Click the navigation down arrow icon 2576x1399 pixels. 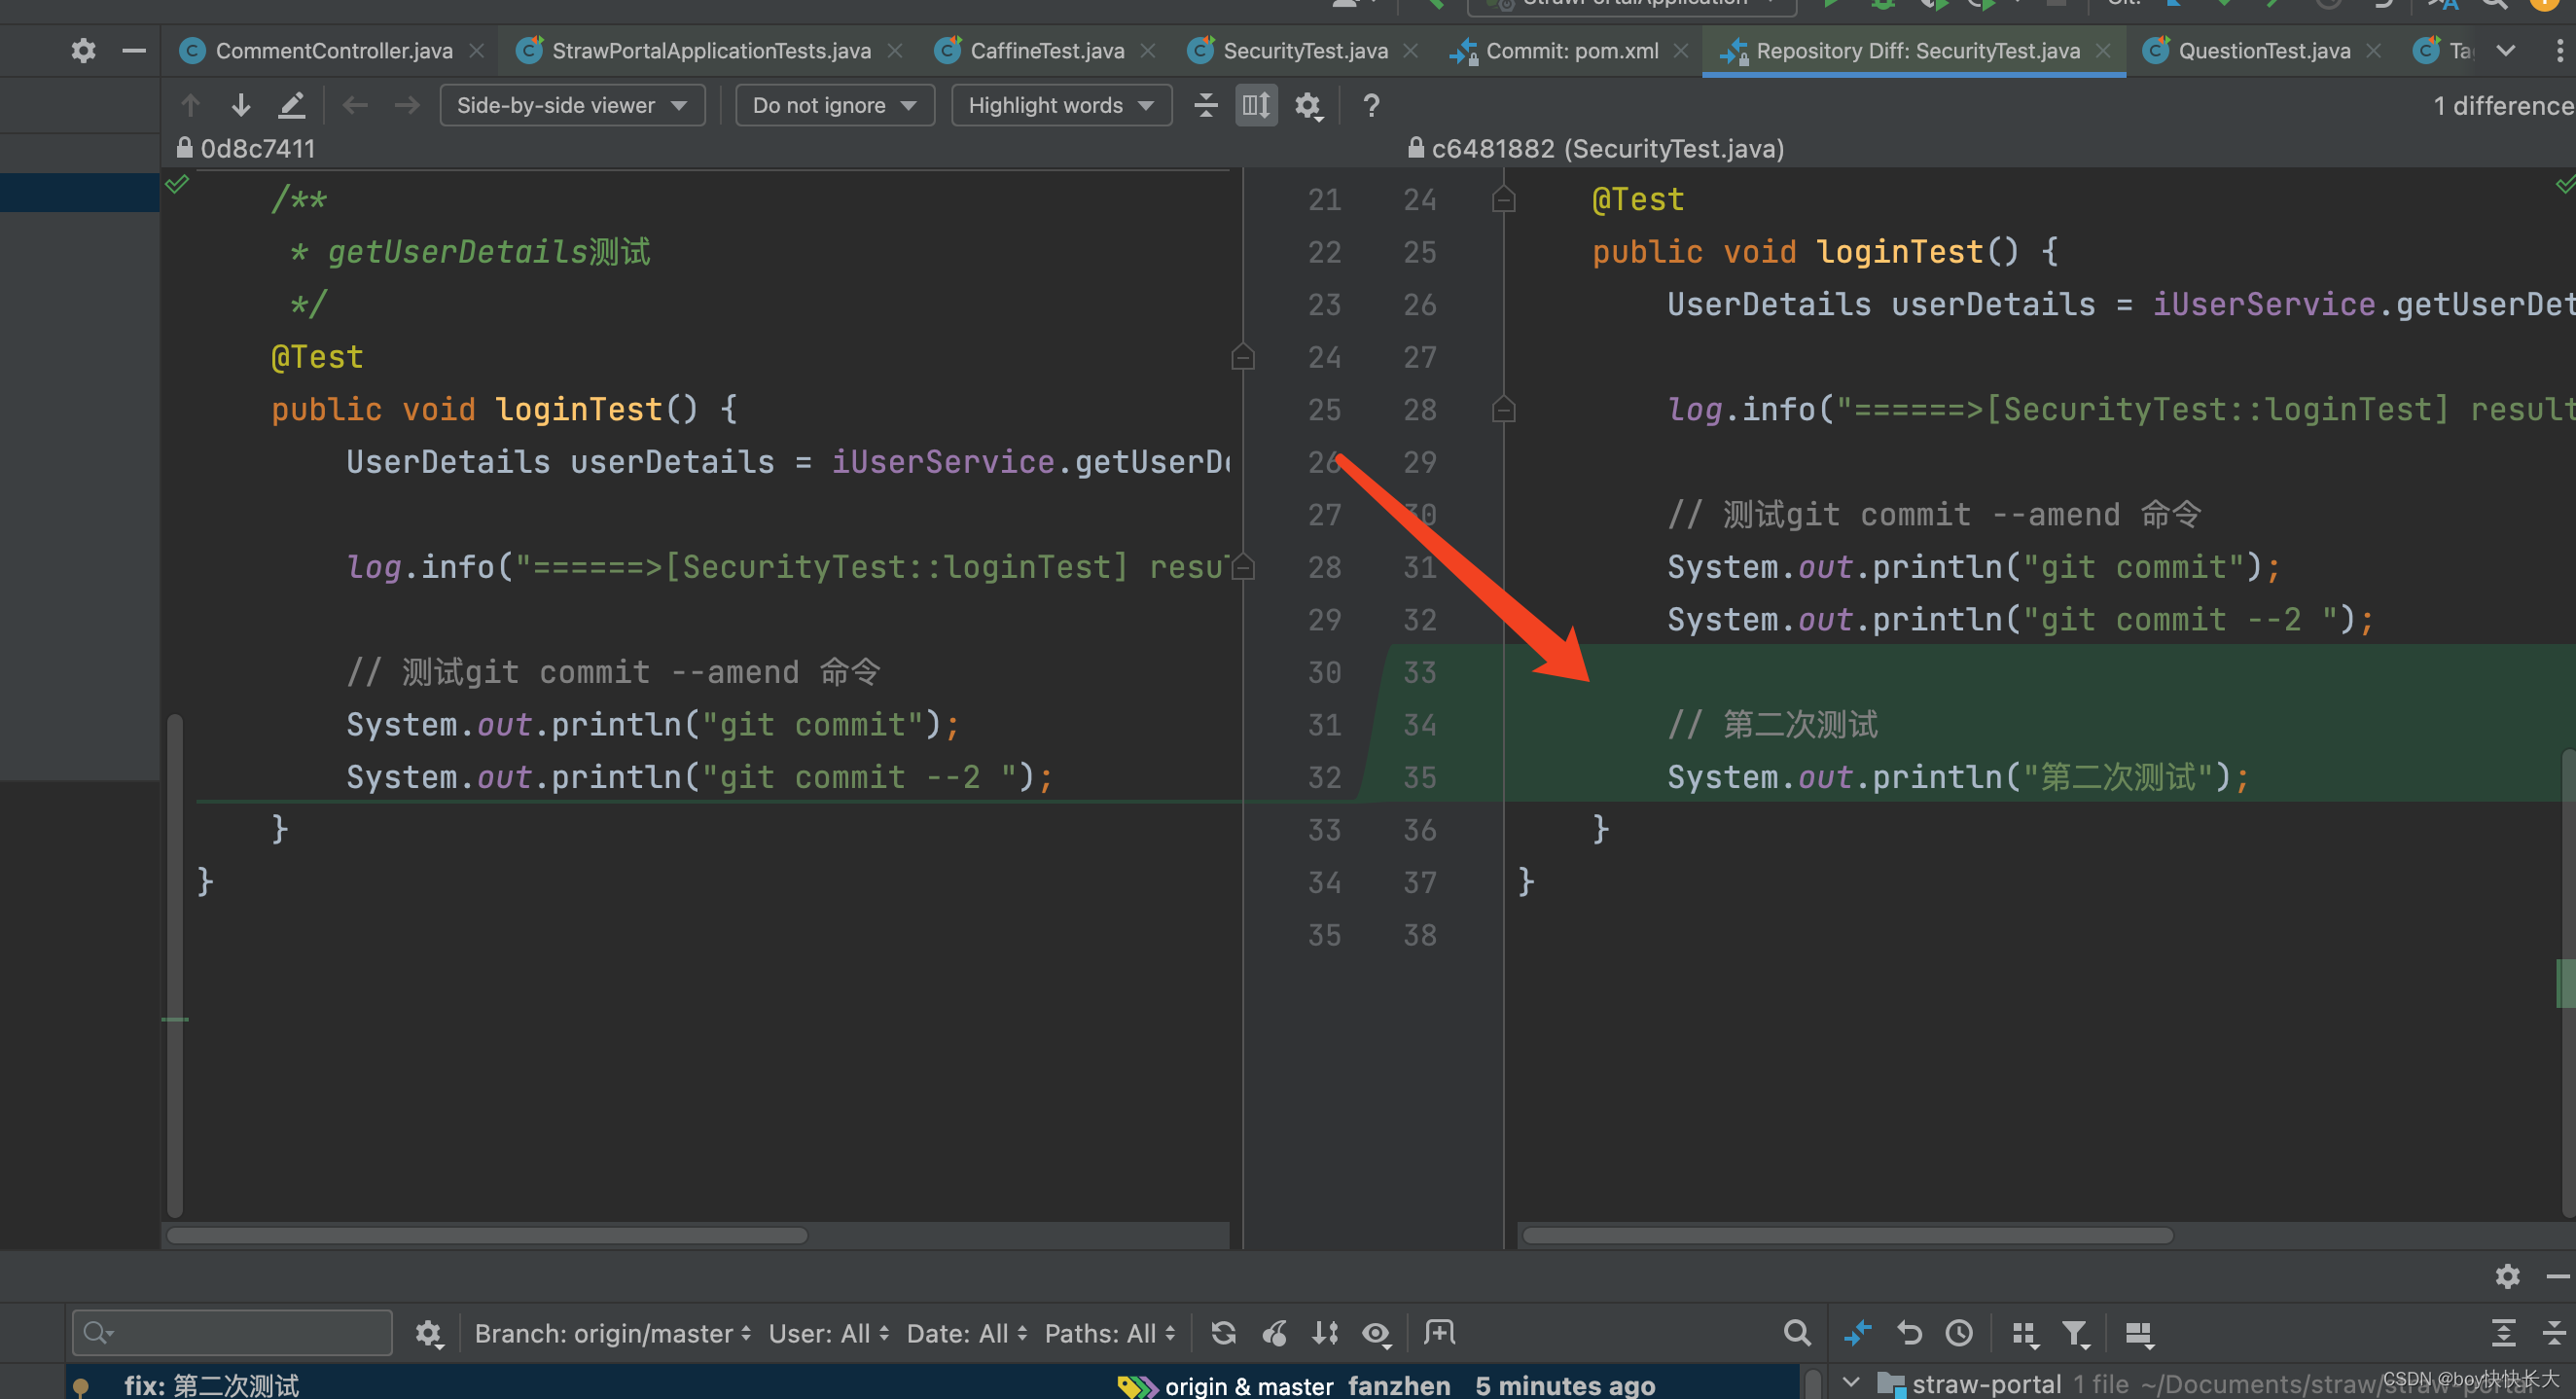click(x=243, y=107)
